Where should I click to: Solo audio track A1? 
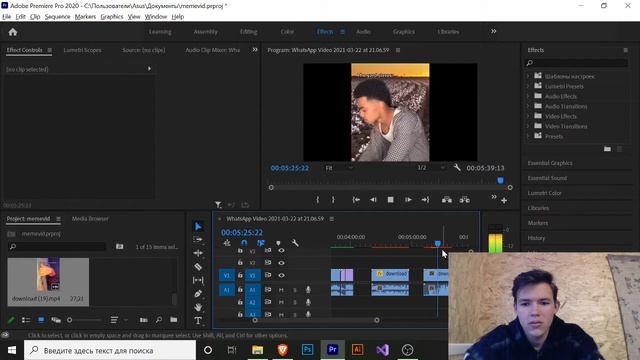pos(295,290)
